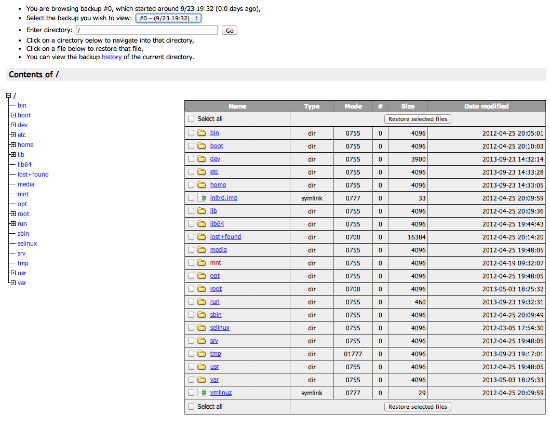This screenshot has height=421, width=550.
Task: Click the symlink file icon for initrd.img
Action: tap(202, 198)
